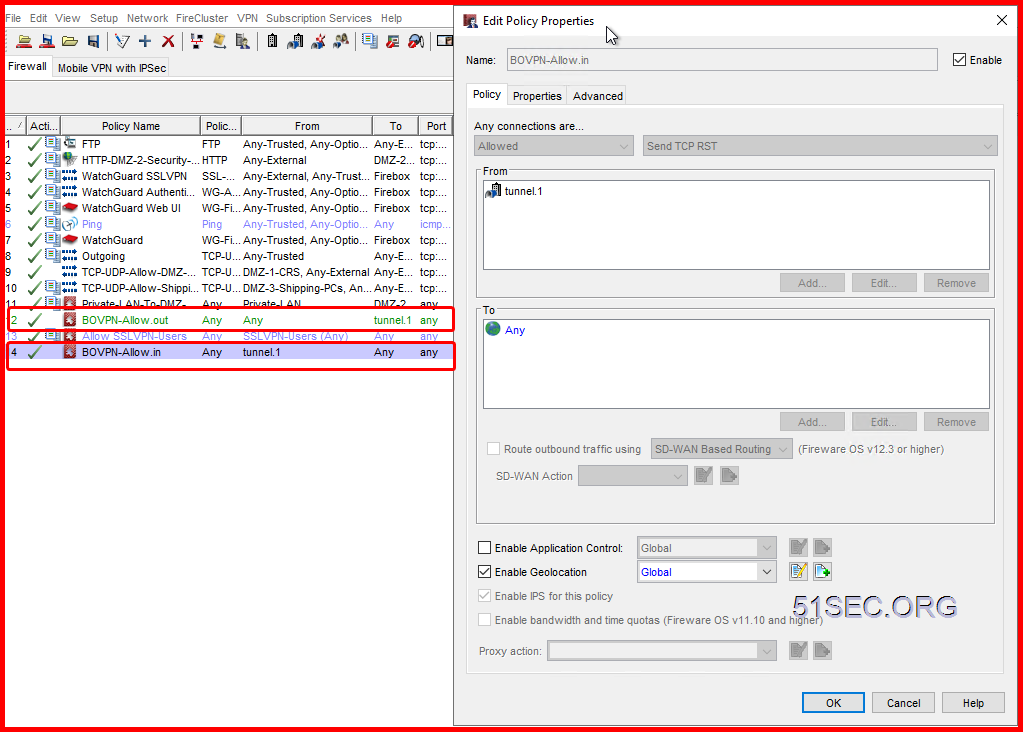This screenshot has width=1023, height=732.
Task: Click the red blocked window toolbar icon
Action: tap(393, 41)
